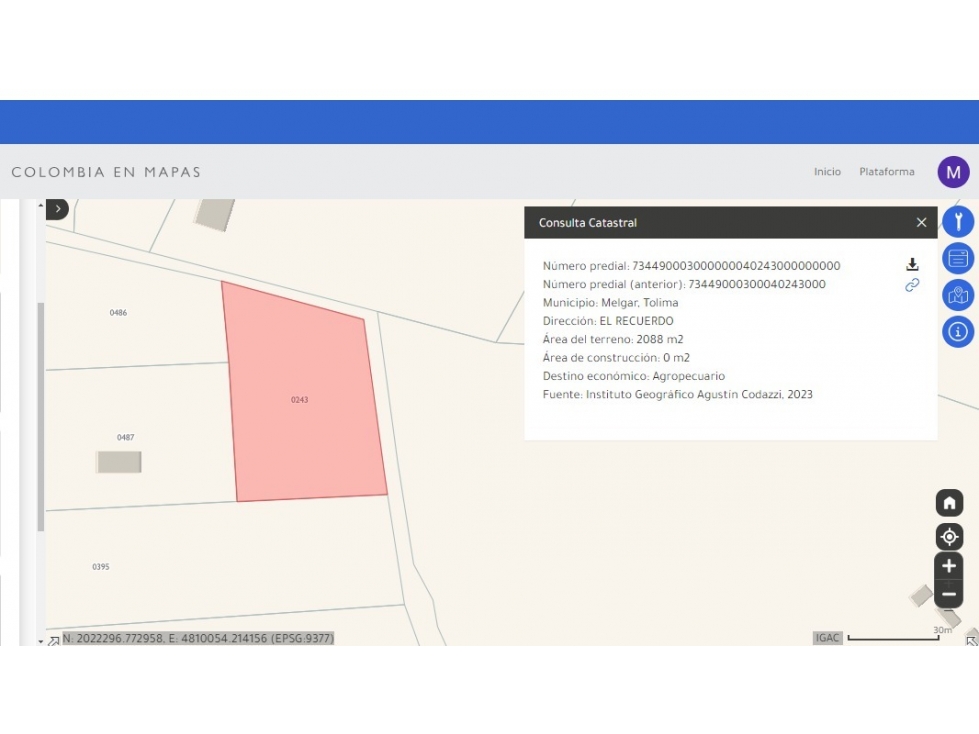Click Destino económico: Agropecuario text

pos(634,376)
